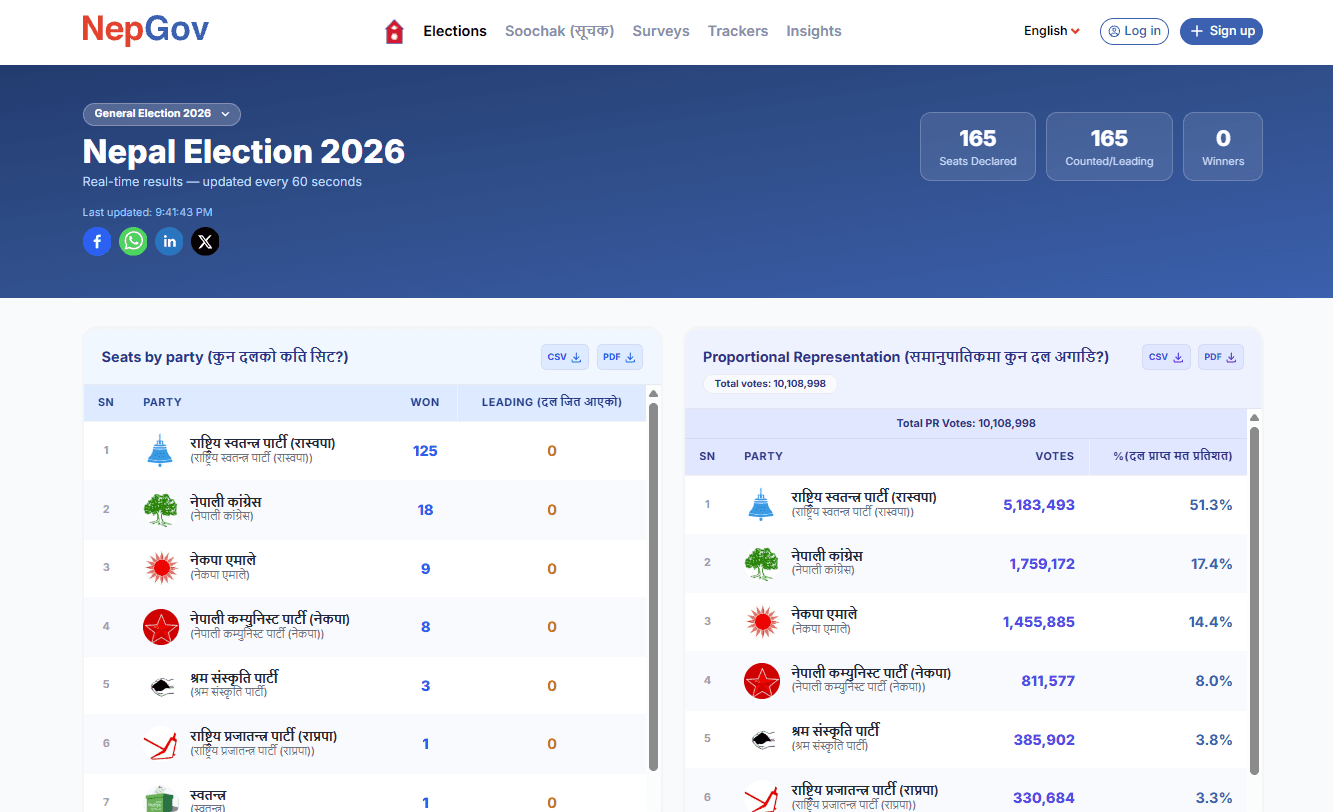
Task: Click the Proportional Representation table scrollbar
Action: (1254, 600)
